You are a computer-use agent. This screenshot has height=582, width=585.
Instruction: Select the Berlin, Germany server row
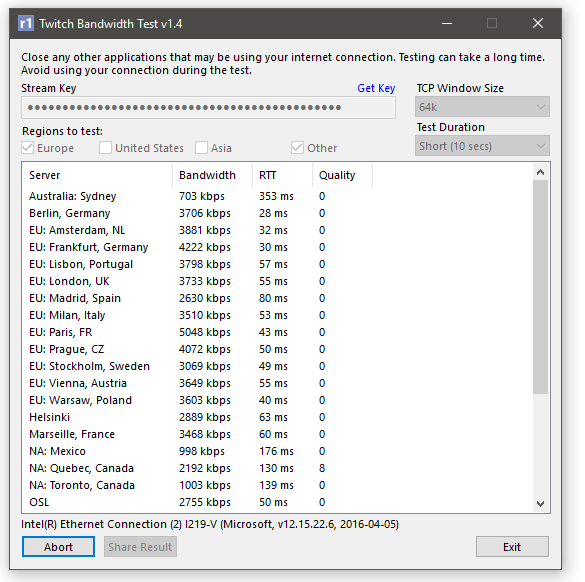pos(197,213)
